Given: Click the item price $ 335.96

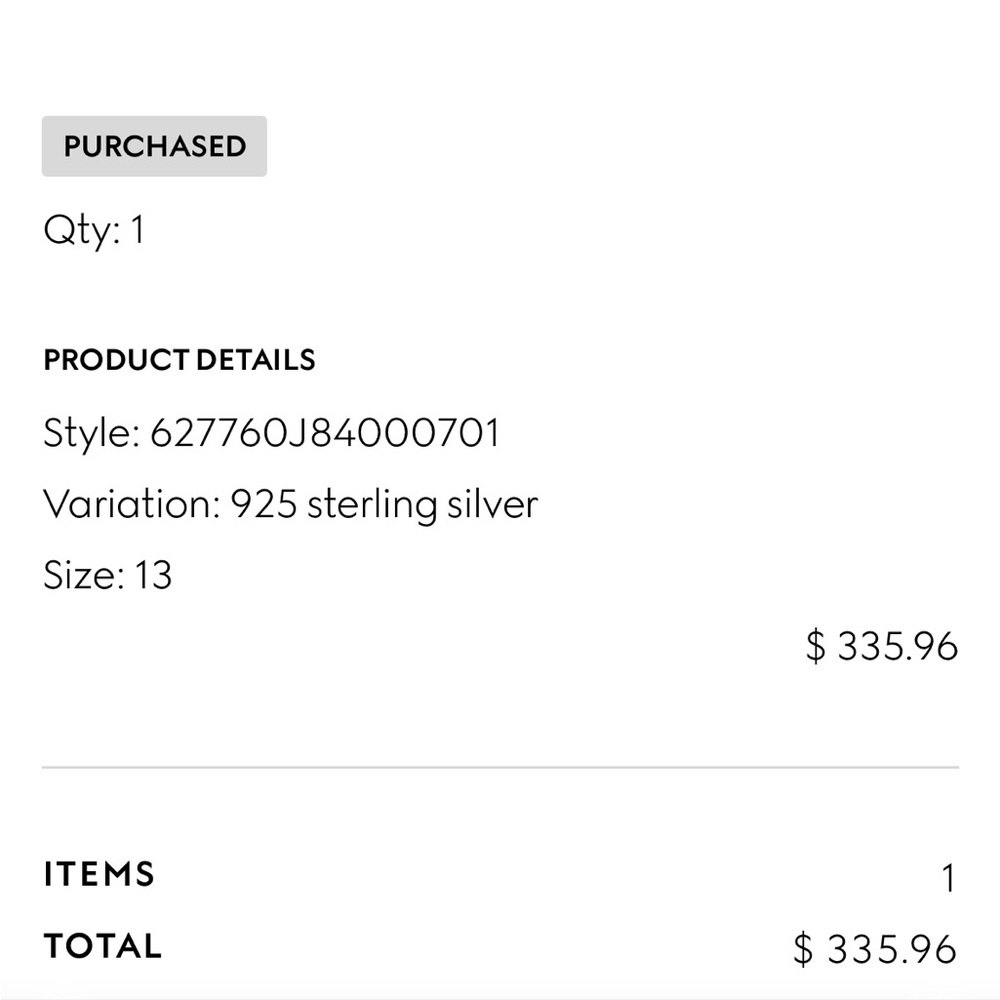Looking at the screenshot, I should 882,646.
